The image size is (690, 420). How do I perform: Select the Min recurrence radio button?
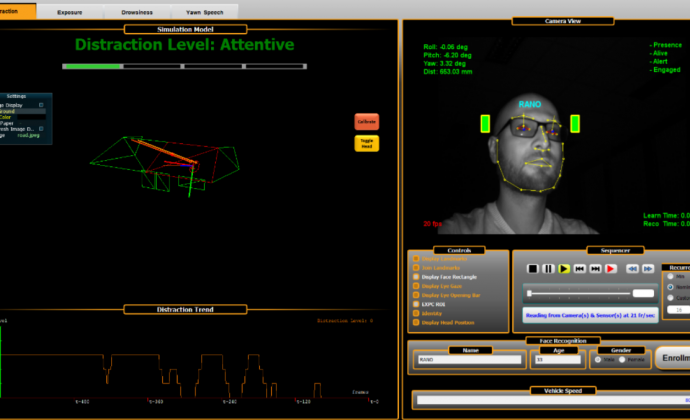point(671,276)
